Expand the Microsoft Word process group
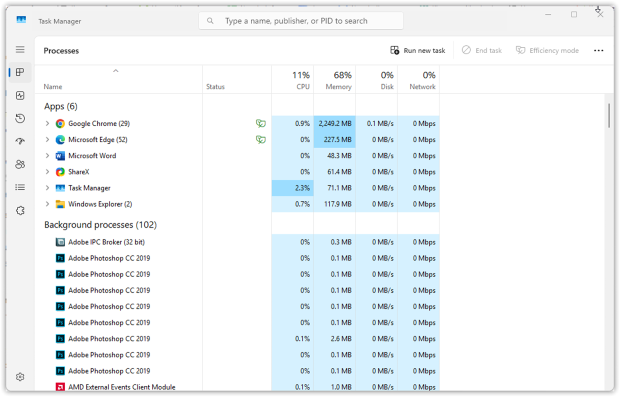The image size is (620, 397). tap(47, 156)
